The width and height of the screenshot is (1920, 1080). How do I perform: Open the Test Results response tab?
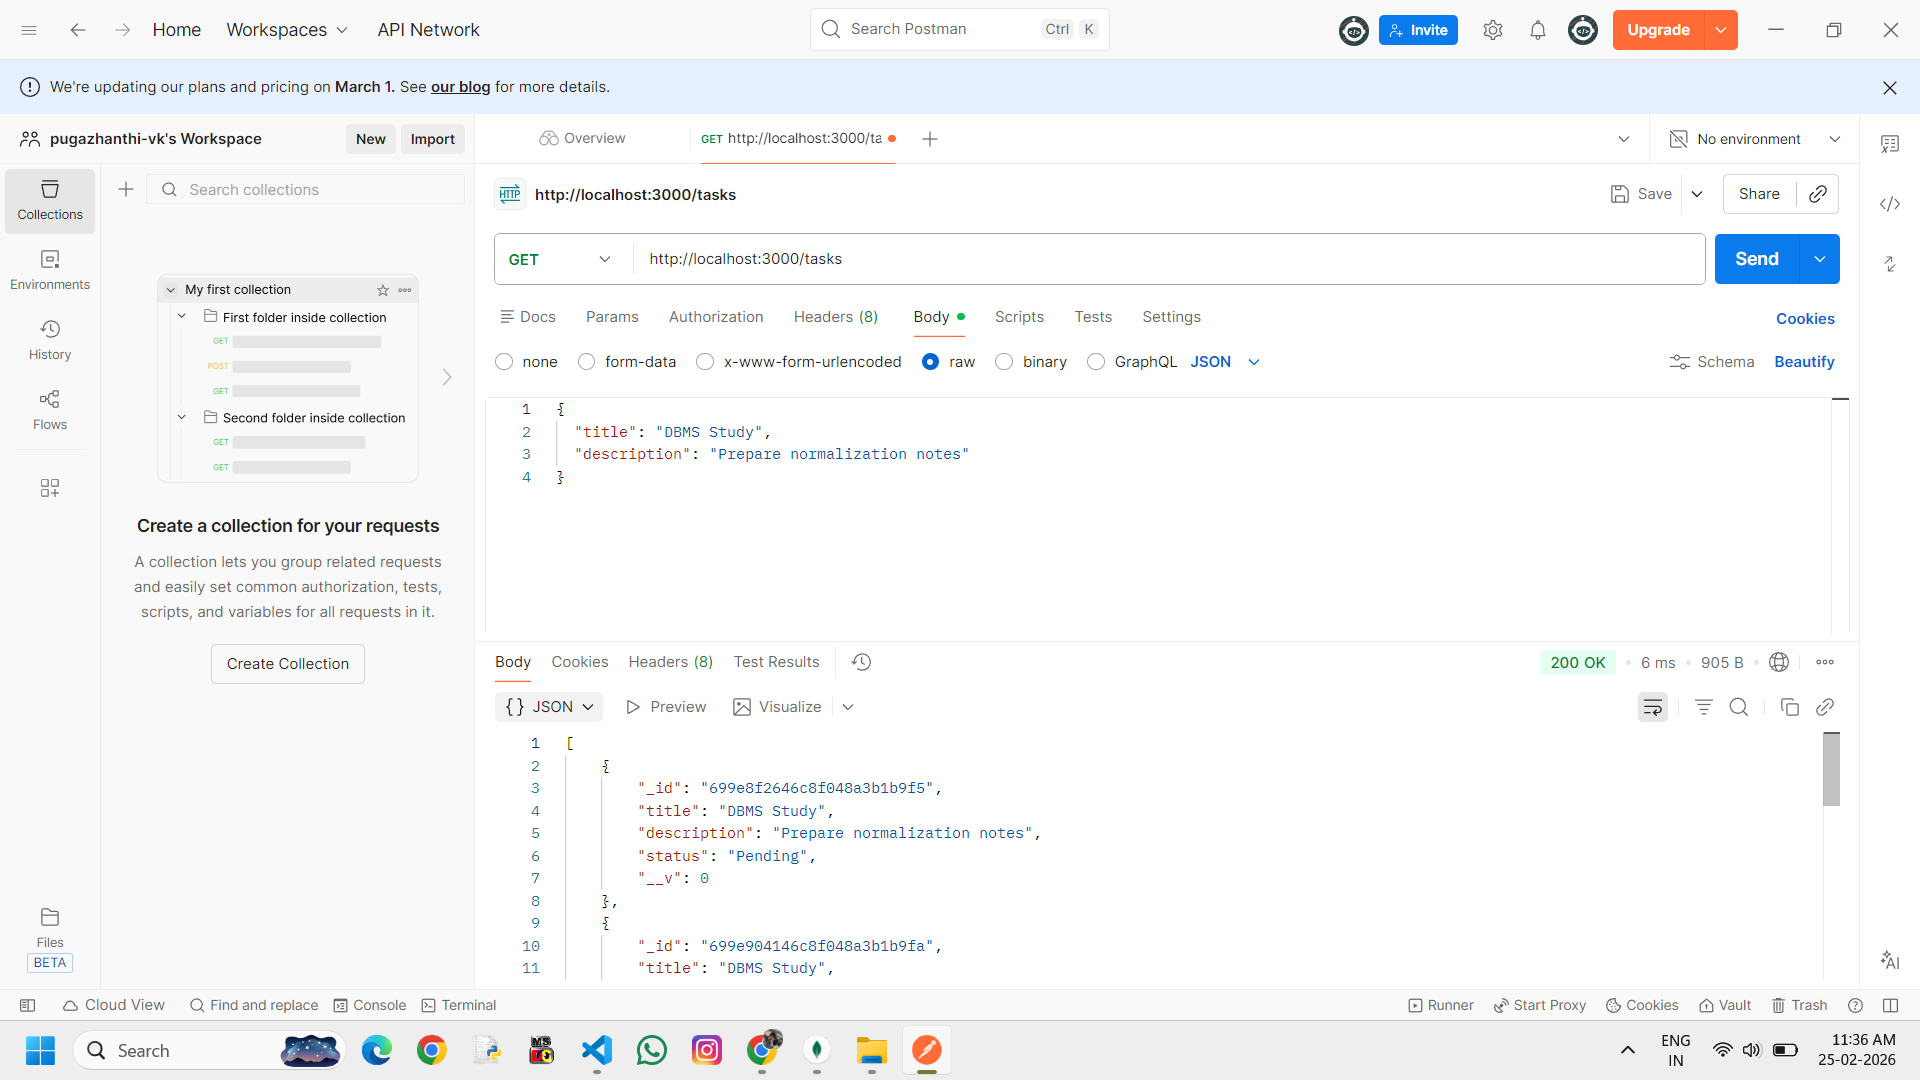[x=776, y=662]
